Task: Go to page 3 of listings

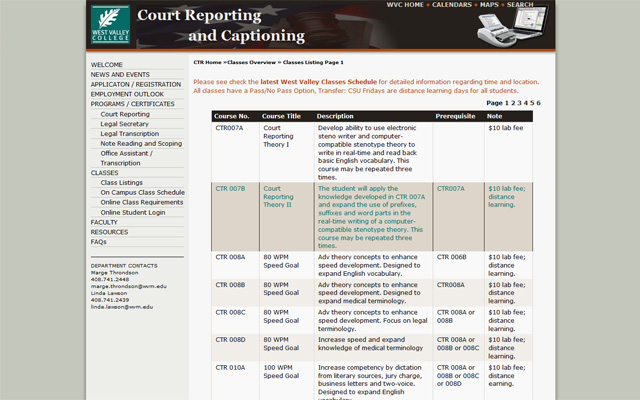Action: [519, 103]
